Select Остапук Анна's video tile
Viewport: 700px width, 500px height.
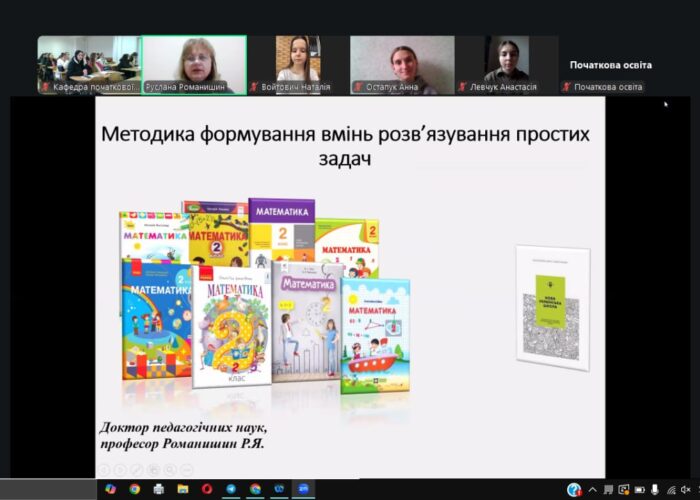[x=402, y=64]
